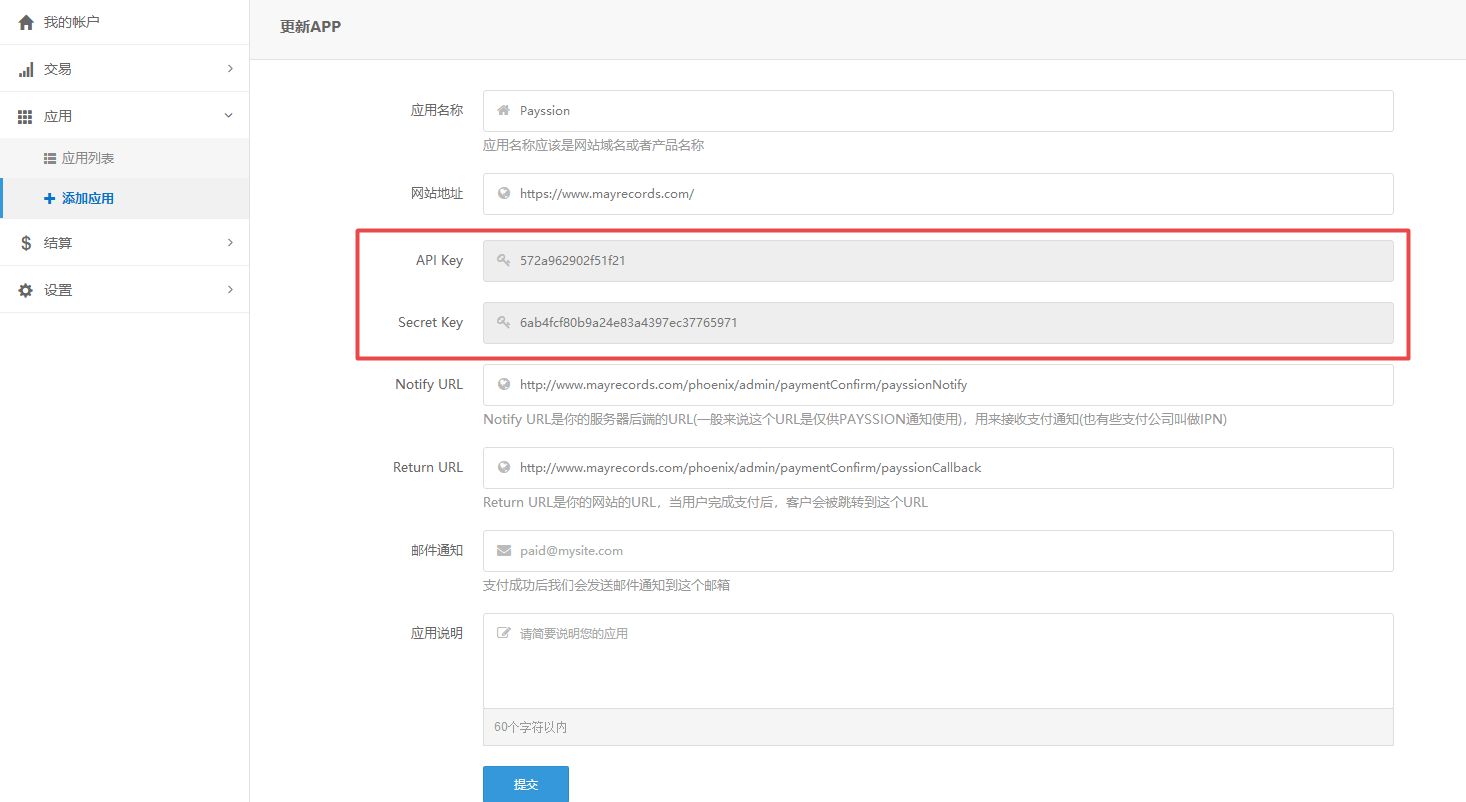
Task: Click the home icon beside 我的帐户
Action: [26, 22]
